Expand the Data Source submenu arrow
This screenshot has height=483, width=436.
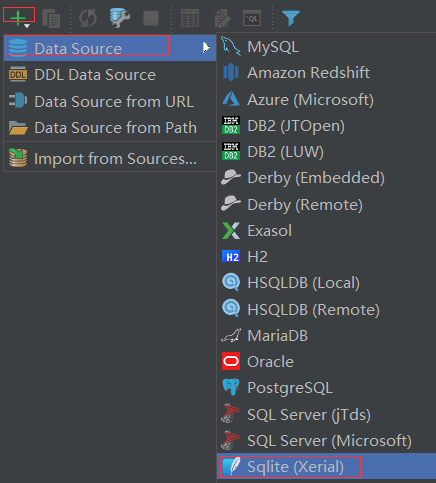(x=206, y=48)
